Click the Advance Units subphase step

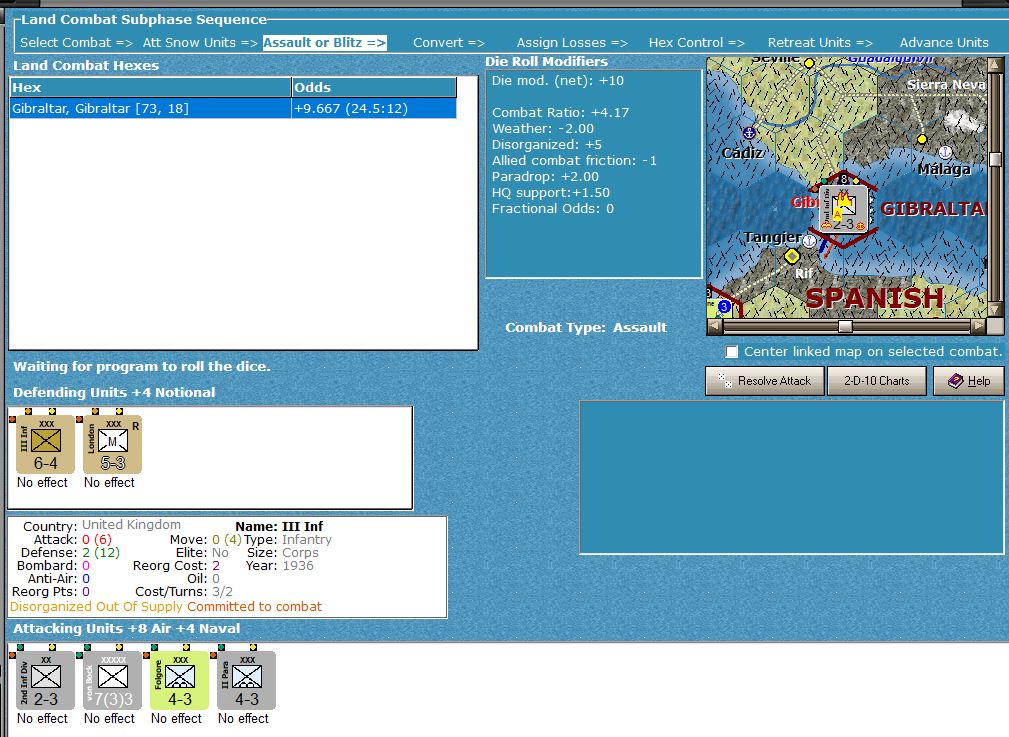pyautogui.click(x=944, y=42)
